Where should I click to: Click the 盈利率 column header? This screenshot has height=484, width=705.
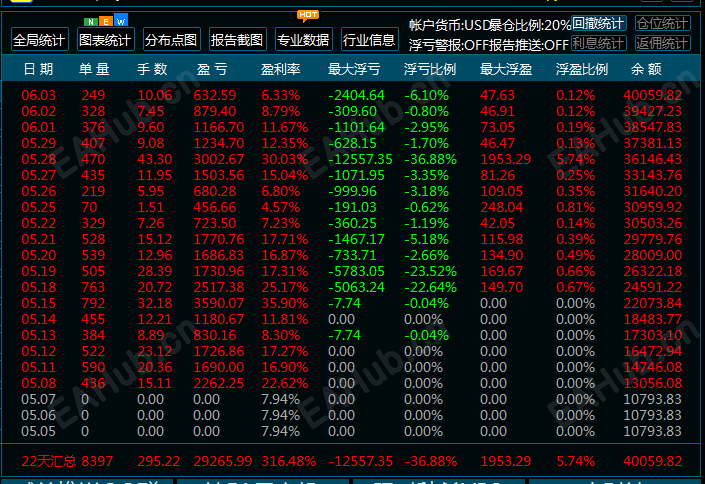(281, 69)
